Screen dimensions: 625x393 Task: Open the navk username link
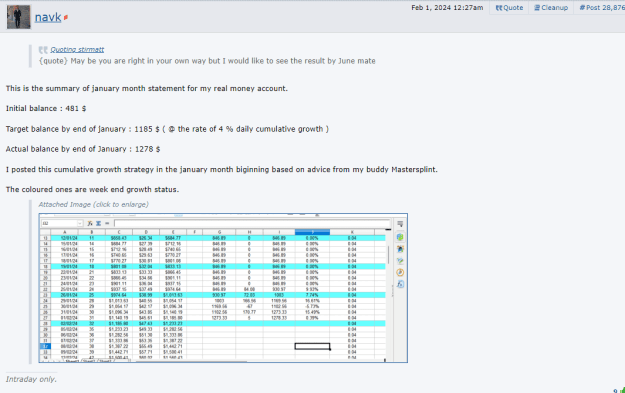tap(48, 17)
